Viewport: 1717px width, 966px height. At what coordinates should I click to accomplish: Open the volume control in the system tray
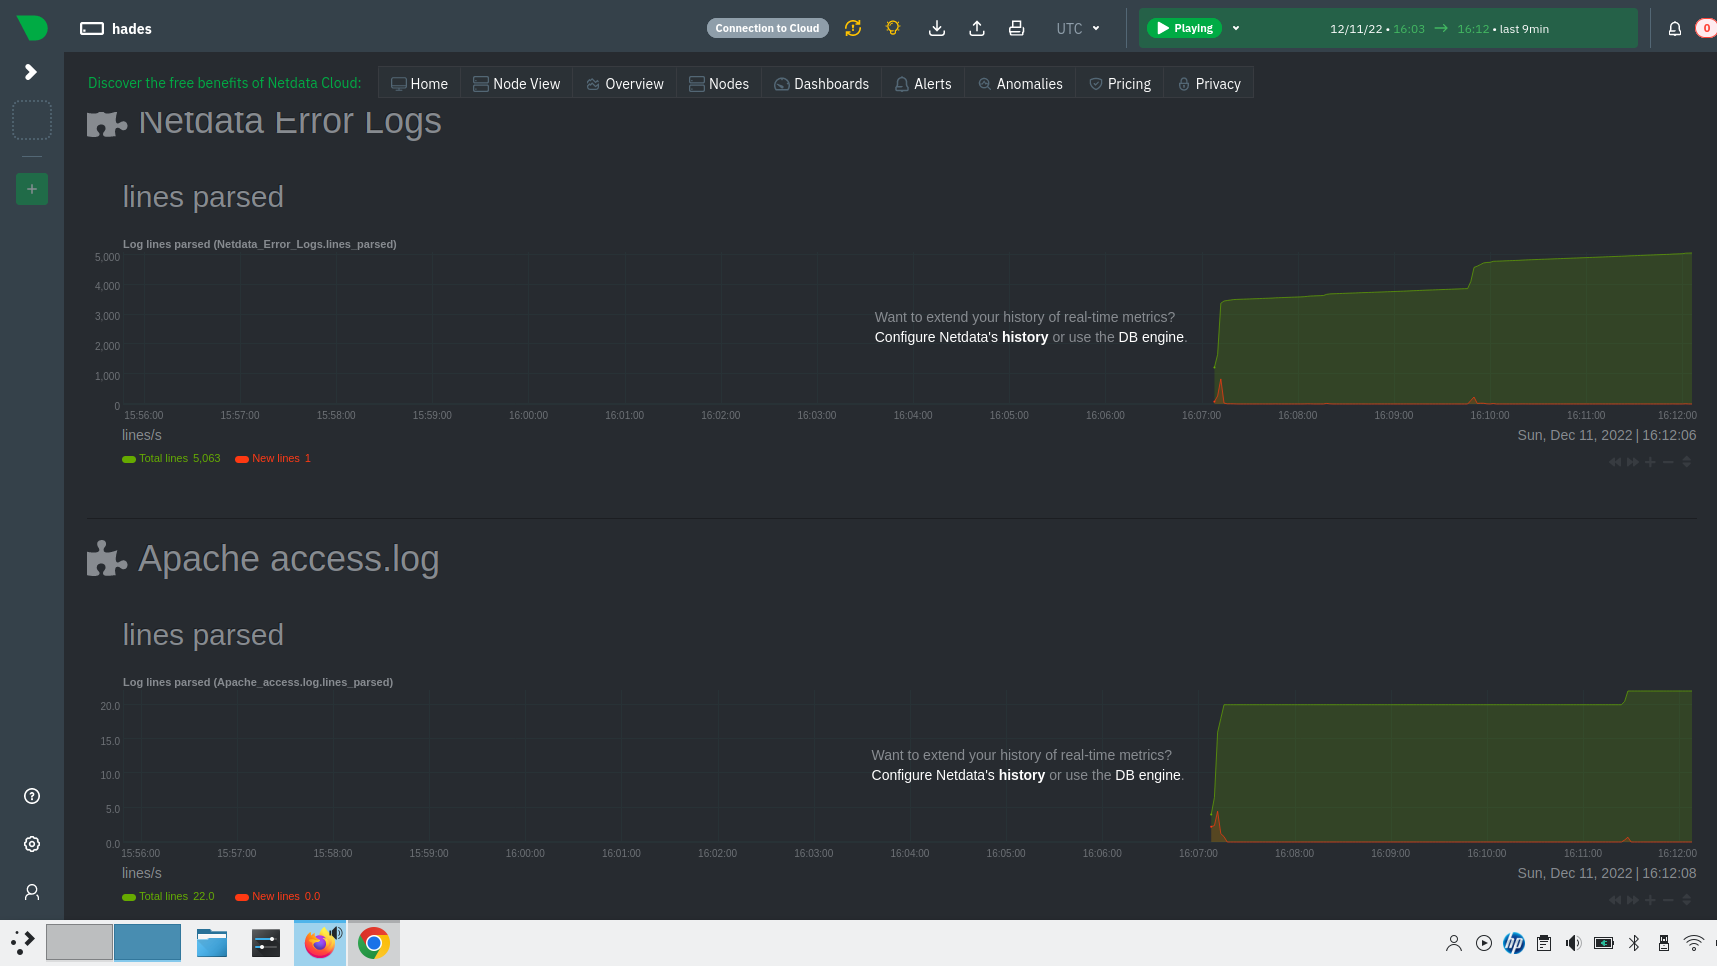click(x=1573, y=943)
